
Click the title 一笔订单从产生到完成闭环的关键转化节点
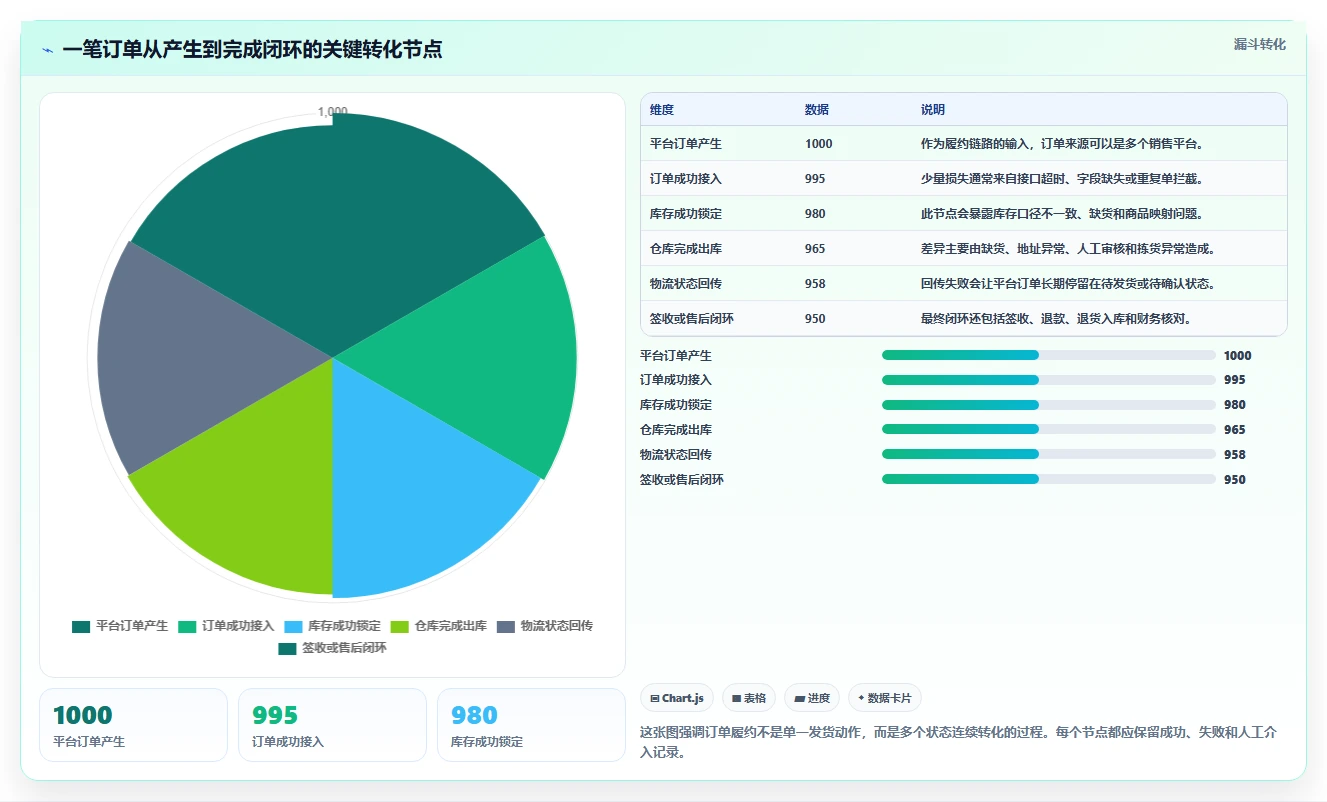[252, 49]
